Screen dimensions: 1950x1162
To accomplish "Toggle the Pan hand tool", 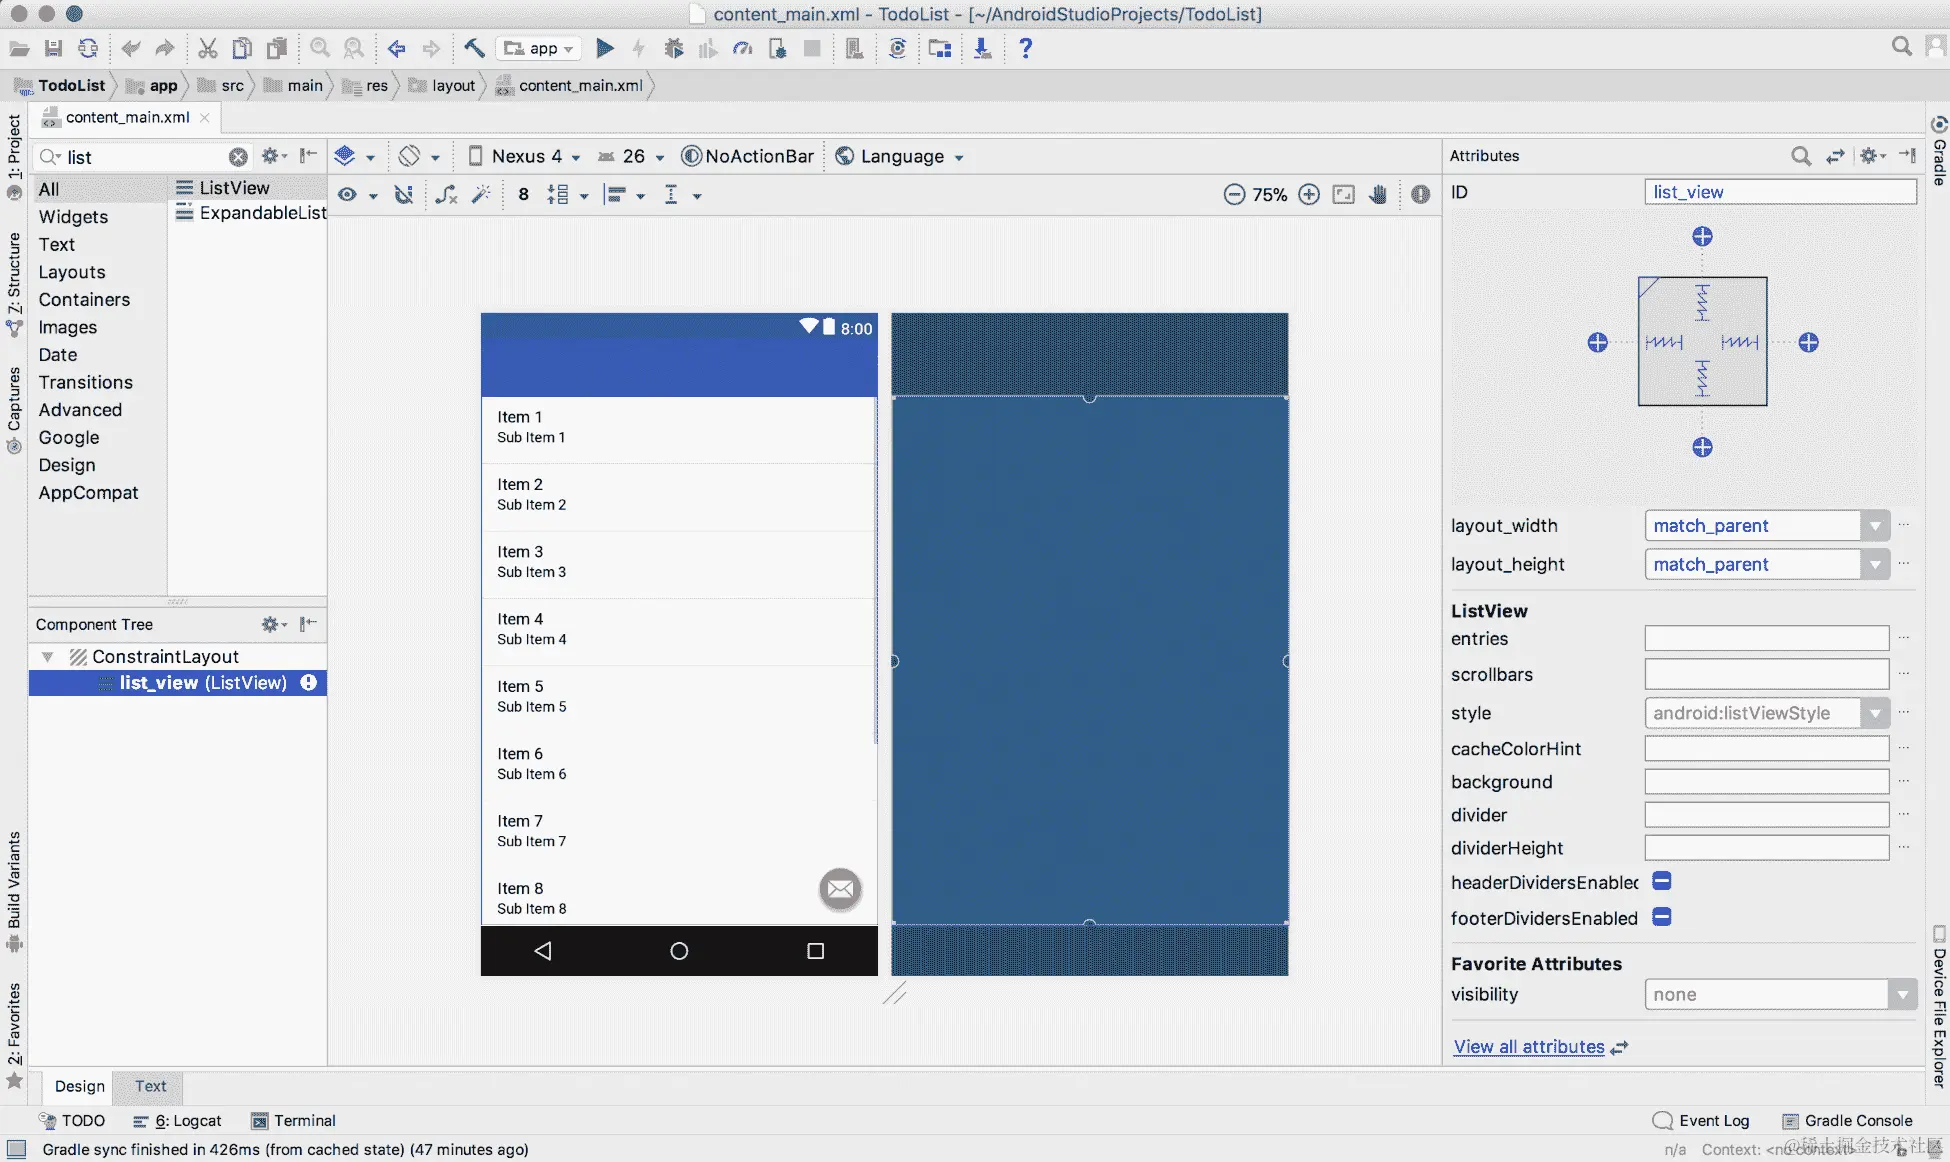I will 1378,195.
